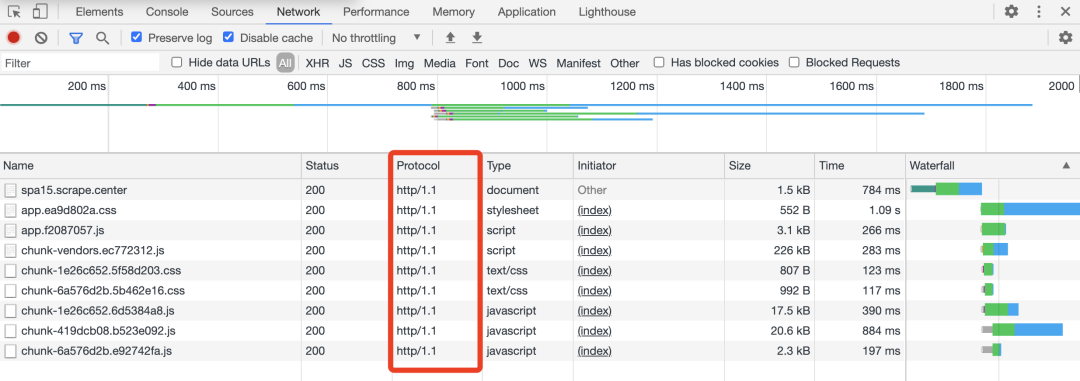
Task: Sort by the Protocol column header
Action: [x=437, y=166]
